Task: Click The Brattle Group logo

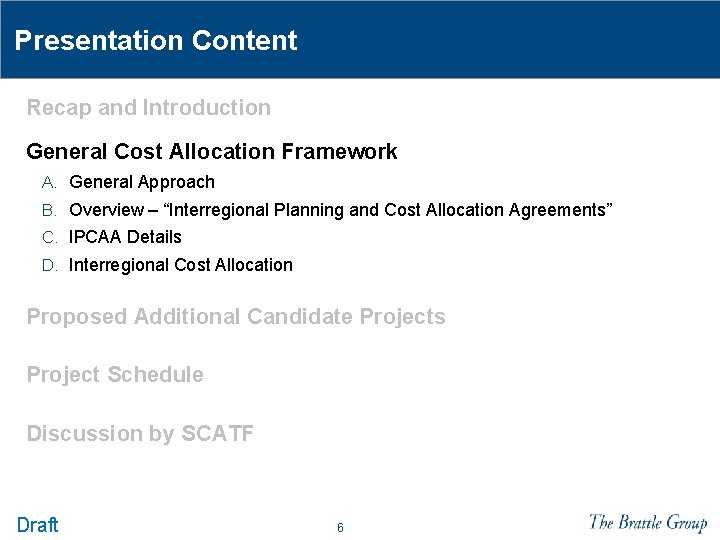Action: (x=648, y=523)
